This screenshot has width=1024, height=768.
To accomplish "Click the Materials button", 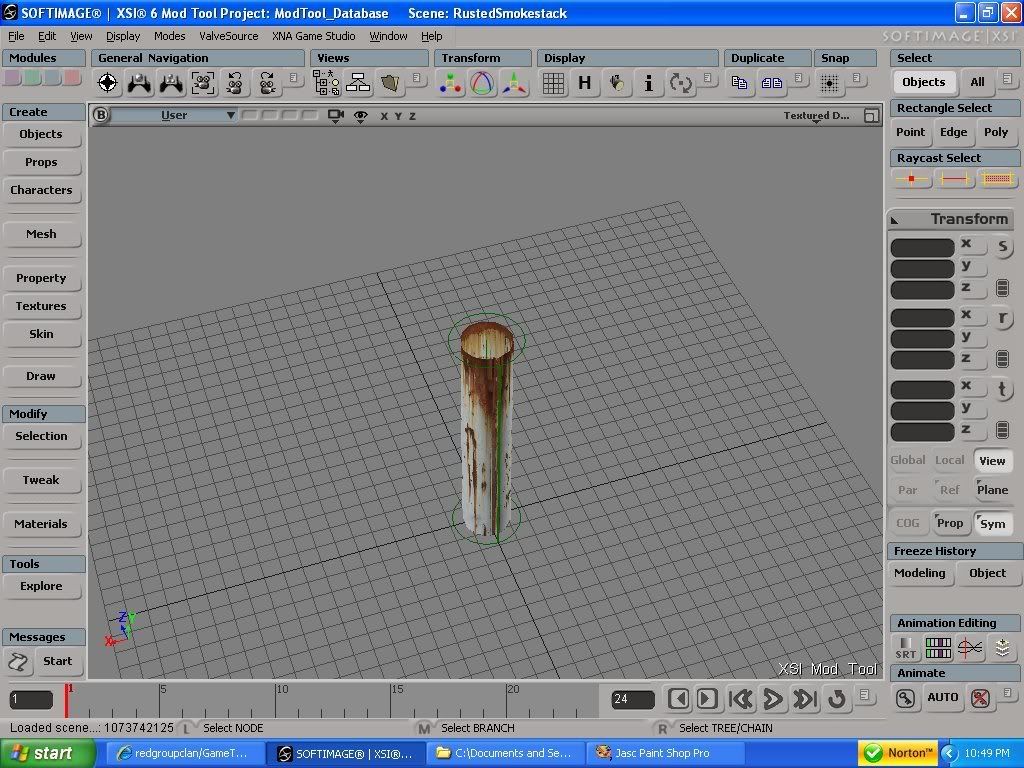I will click(42, 524).
